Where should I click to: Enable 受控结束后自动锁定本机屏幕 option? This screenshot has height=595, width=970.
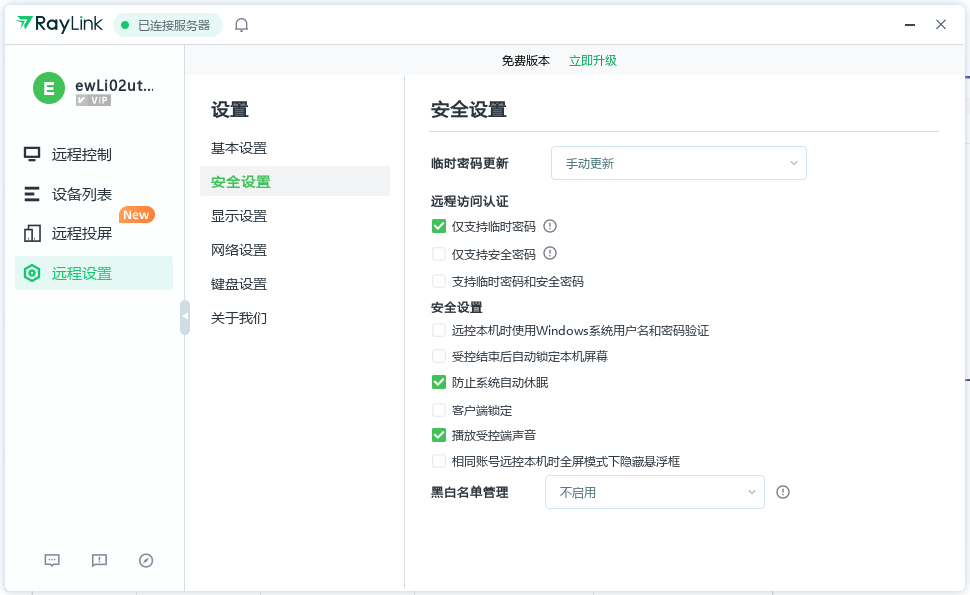(439, 356)
